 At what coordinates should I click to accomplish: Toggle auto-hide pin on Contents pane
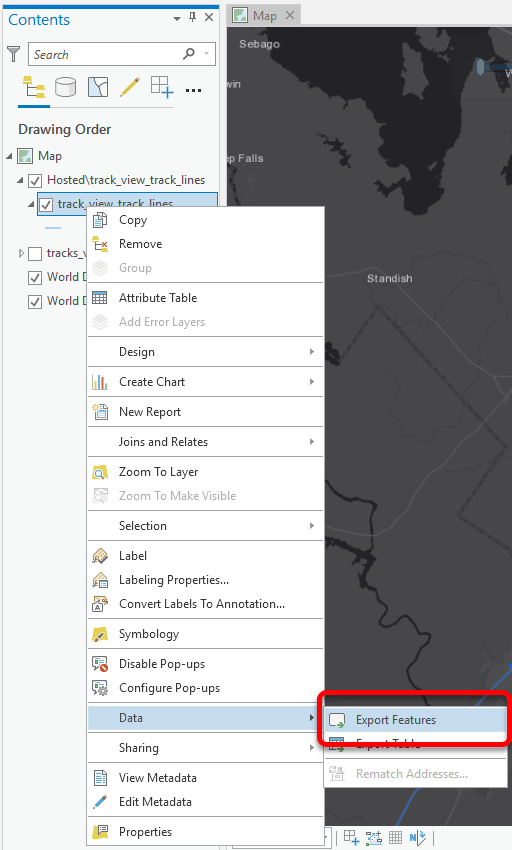click(x=193, y=17)
